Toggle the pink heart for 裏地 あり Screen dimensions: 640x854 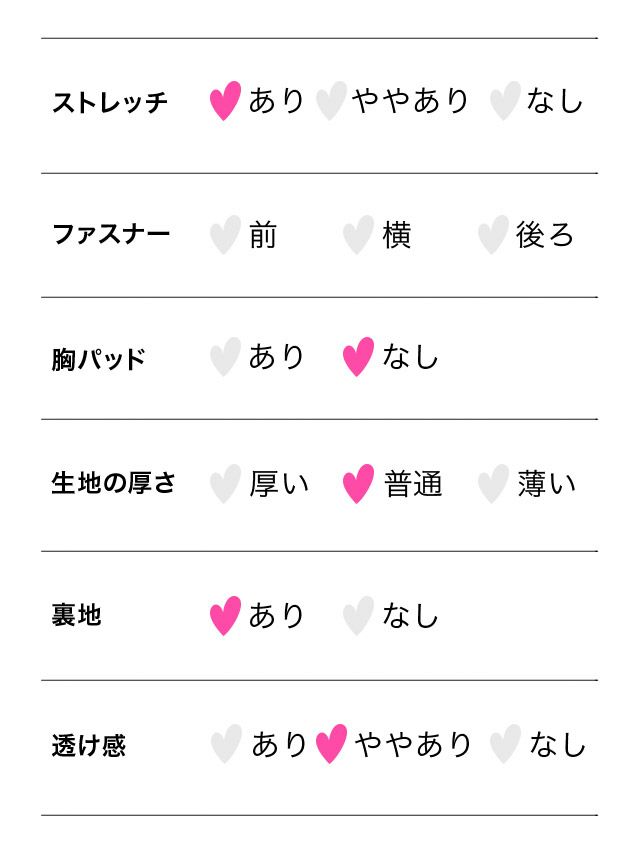click(225, 616)
